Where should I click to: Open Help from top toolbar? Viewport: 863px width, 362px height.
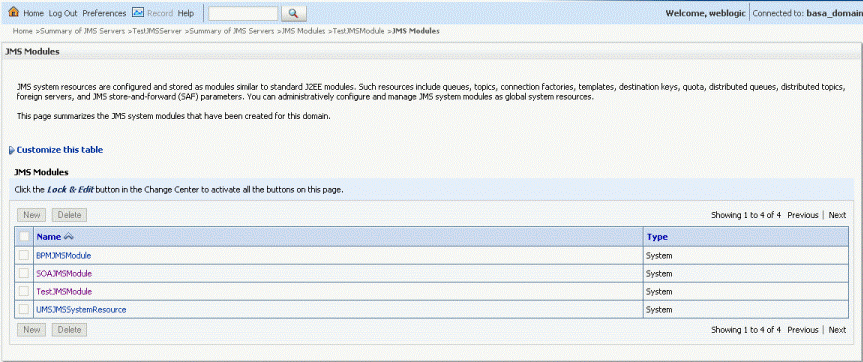coord(186,13)
